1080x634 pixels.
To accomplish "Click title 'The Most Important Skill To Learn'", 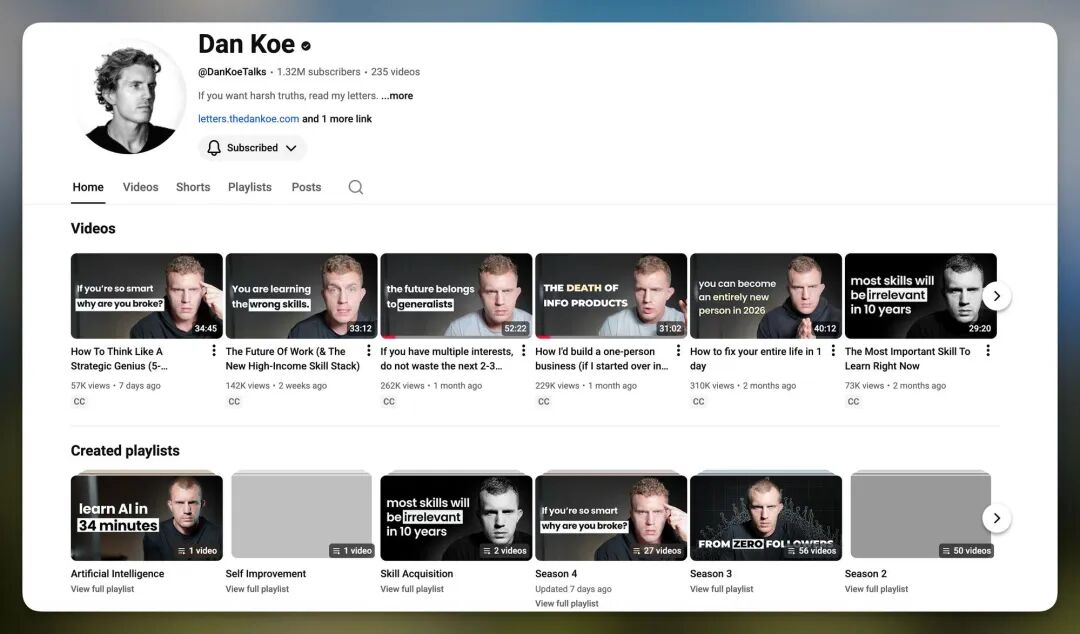I will 908,359.
